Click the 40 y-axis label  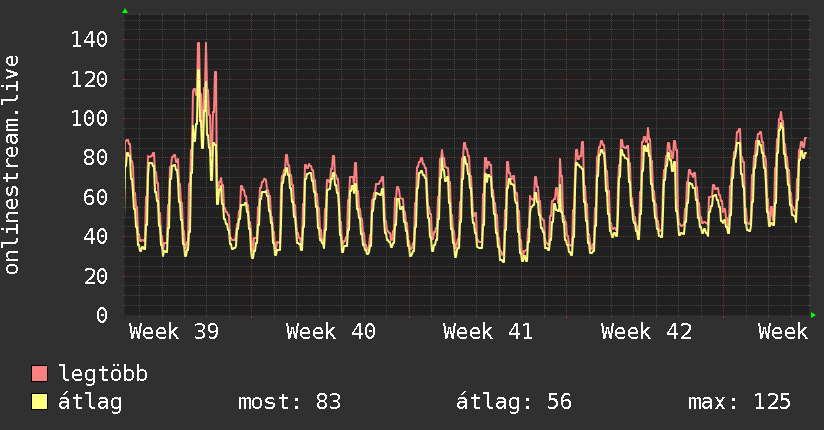point(96,237)
